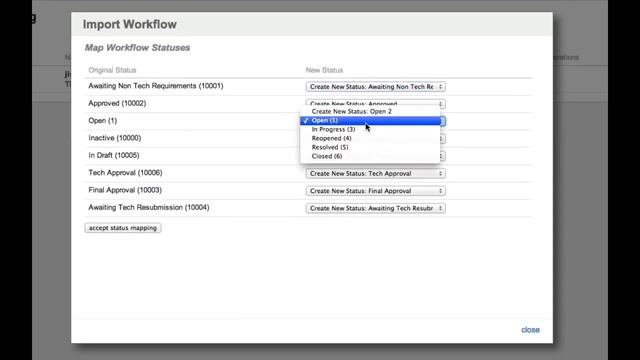This screenshot has height=360, width=640.
Task: Open New Status dropdown for Approved (10002)
Action: pyautogui.click(x=376, y=103)
